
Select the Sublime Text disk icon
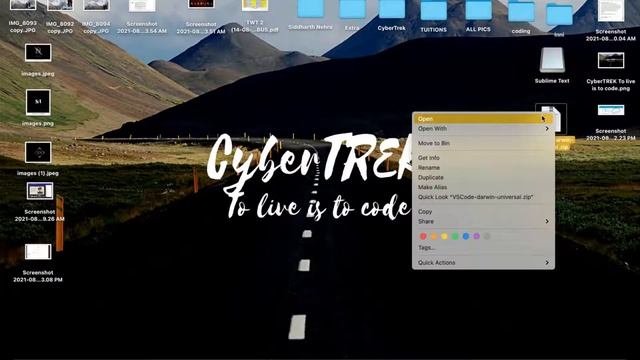552,60
